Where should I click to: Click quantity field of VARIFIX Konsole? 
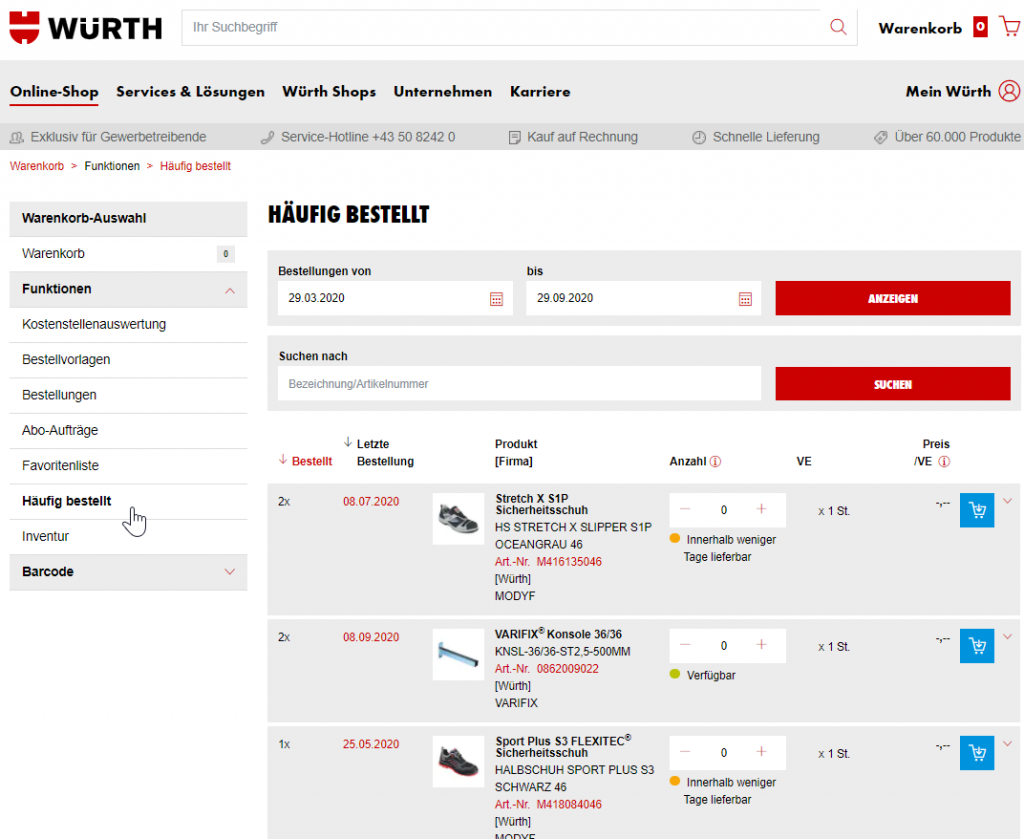724,646
